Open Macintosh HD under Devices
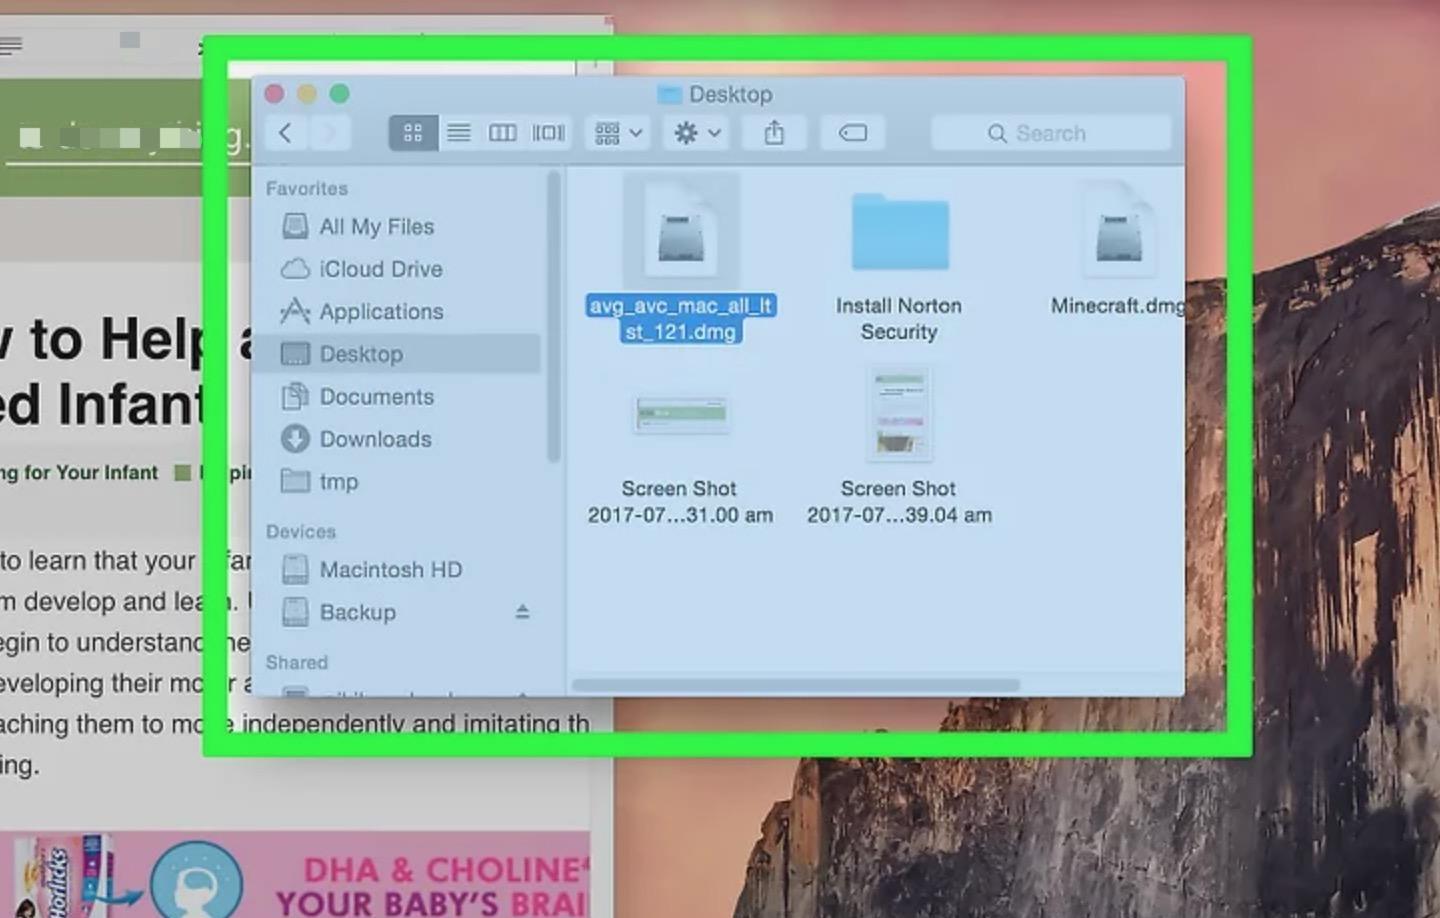1440x918 pixels. pyautogui.click(x=390, y=570)
